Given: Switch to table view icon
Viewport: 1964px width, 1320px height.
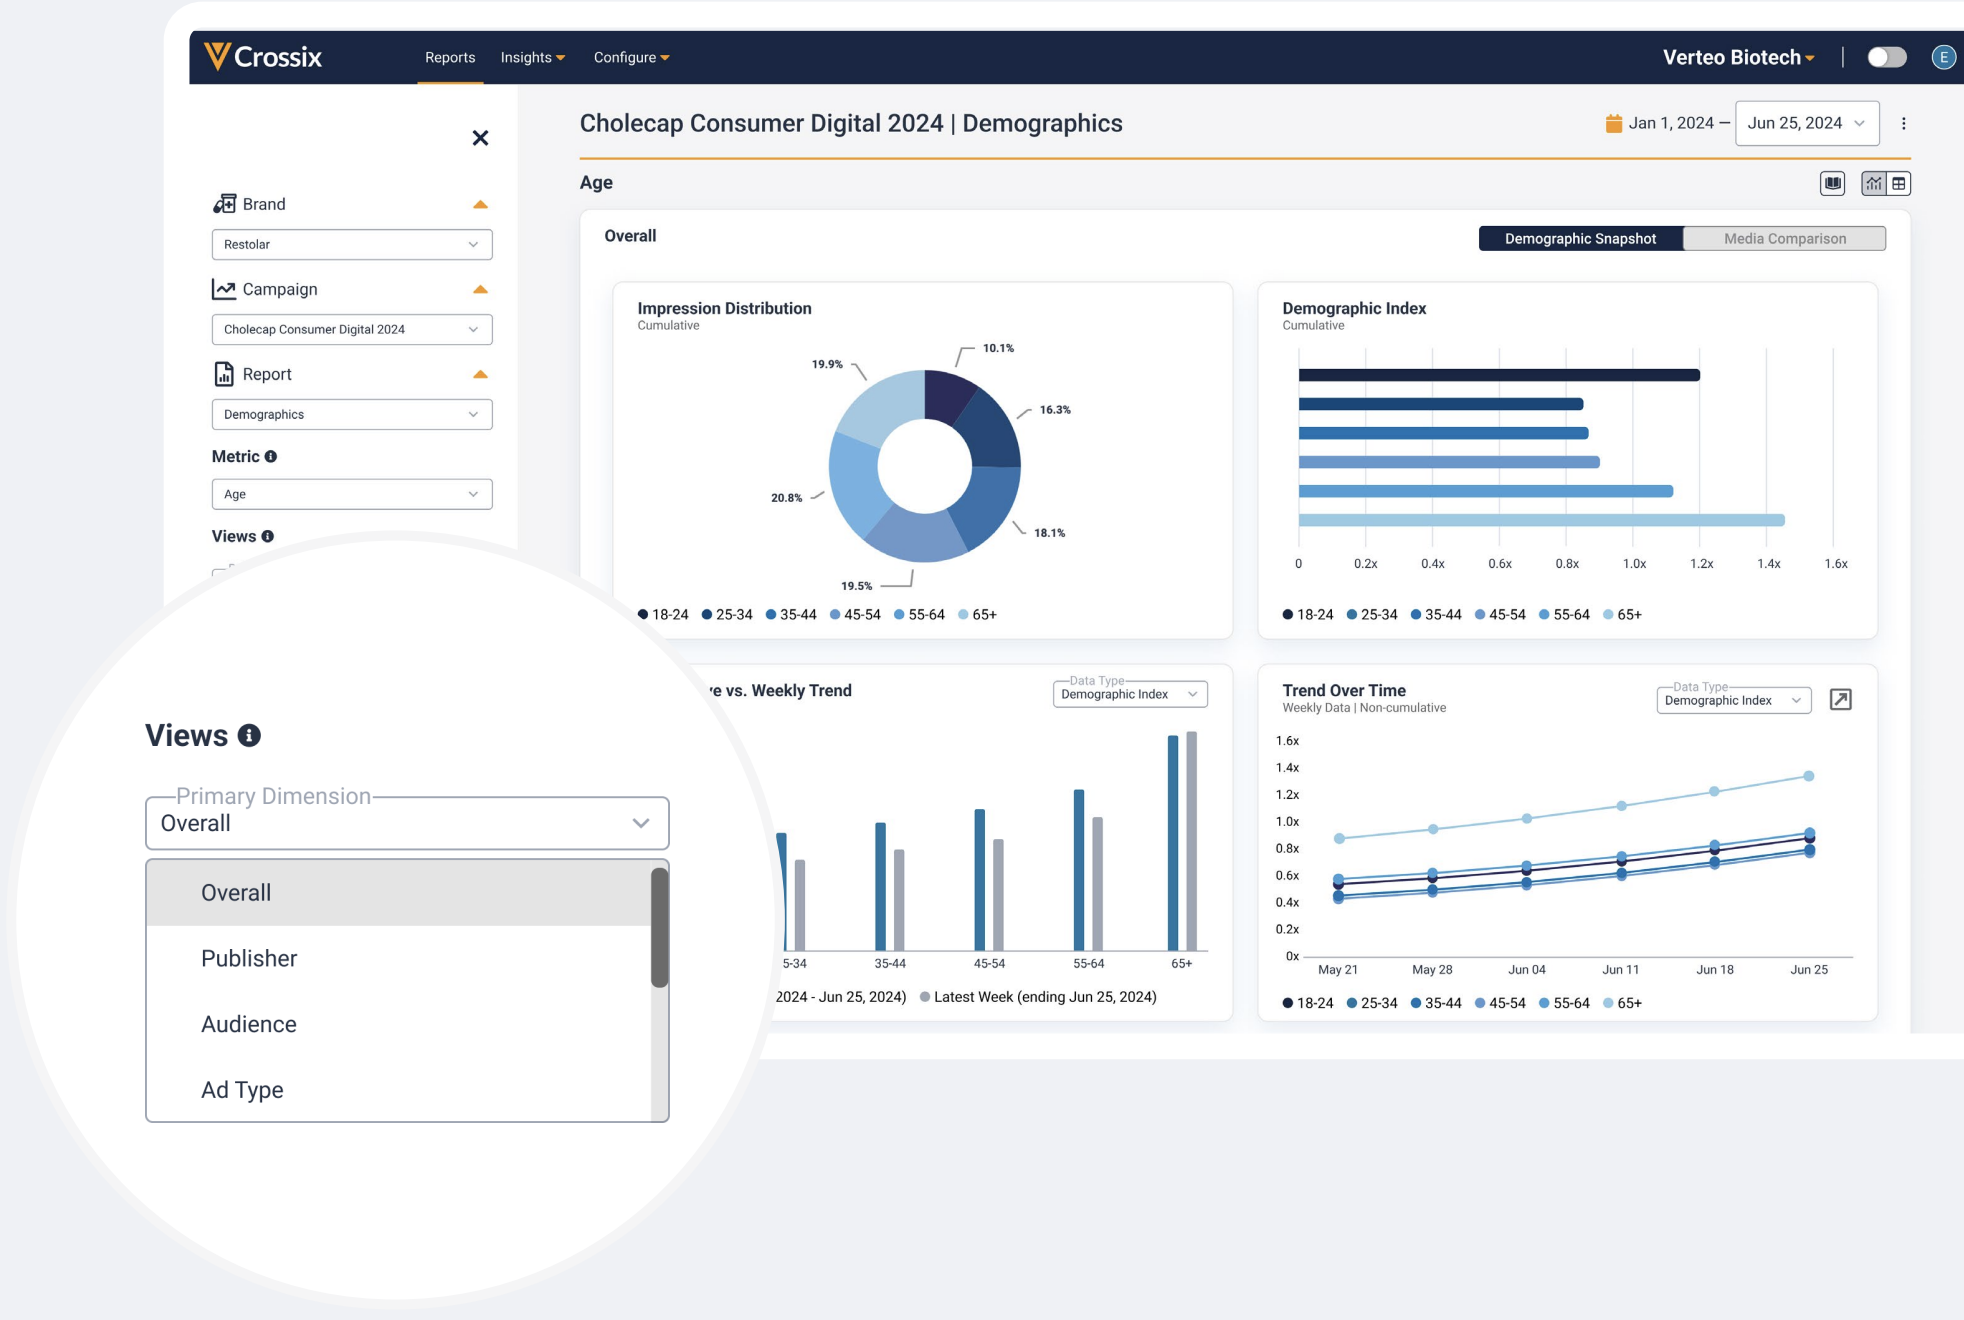Looking at the screenshot, I should click(x=1898, y=183).
